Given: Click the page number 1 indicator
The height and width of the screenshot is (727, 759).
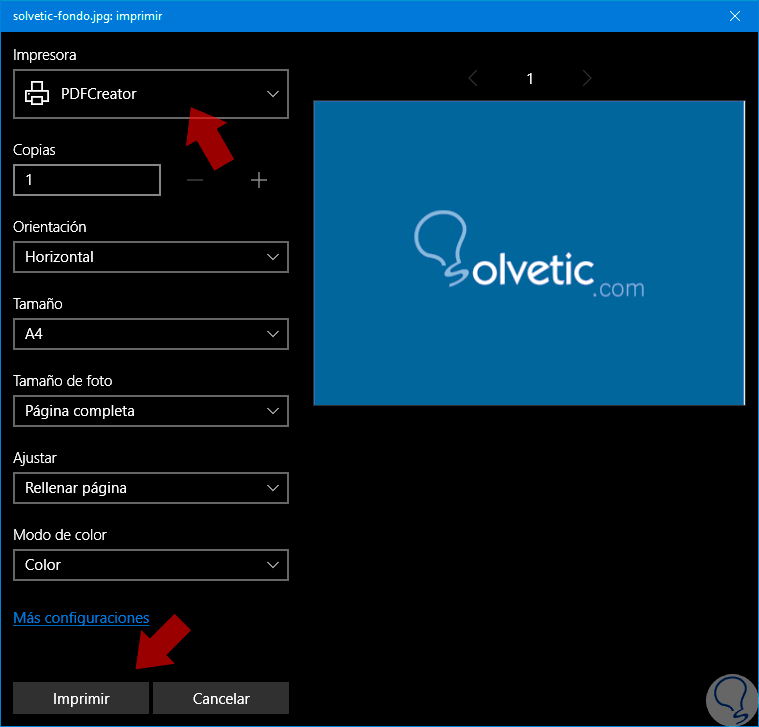Looking at the screenshot, I should coord(530,78).
